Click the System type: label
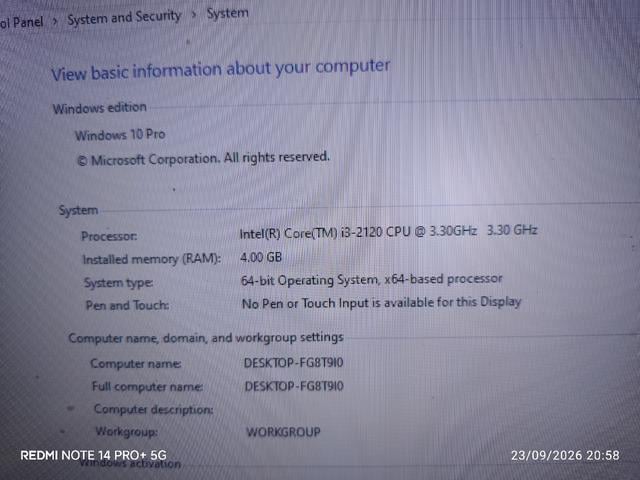Screen dimensions: 640x480 [x=118, y=282]
